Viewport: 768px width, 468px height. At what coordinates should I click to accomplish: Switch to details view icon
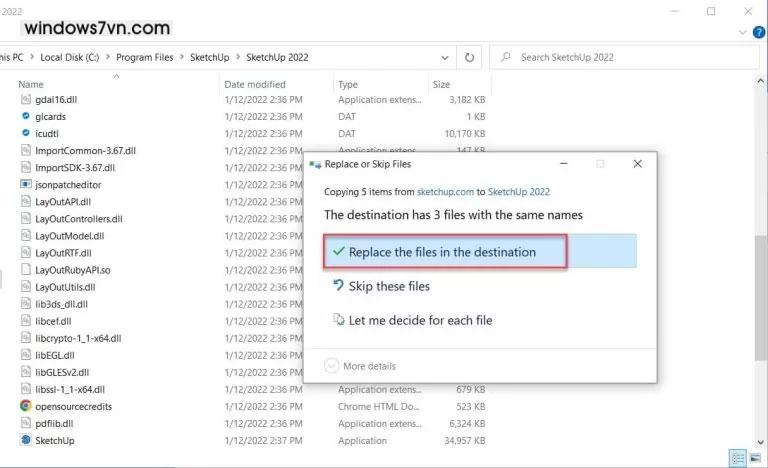(x=738, y=458)
